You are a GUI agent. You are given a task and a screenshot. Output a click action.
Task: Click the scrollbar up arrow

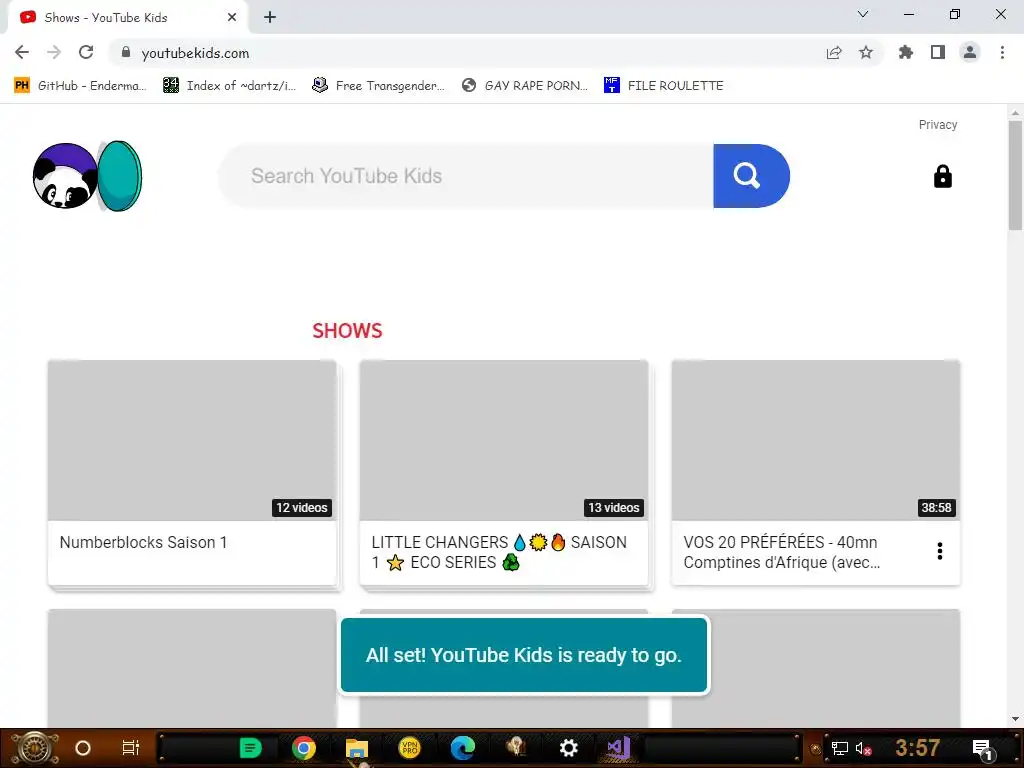point(1015,113)
